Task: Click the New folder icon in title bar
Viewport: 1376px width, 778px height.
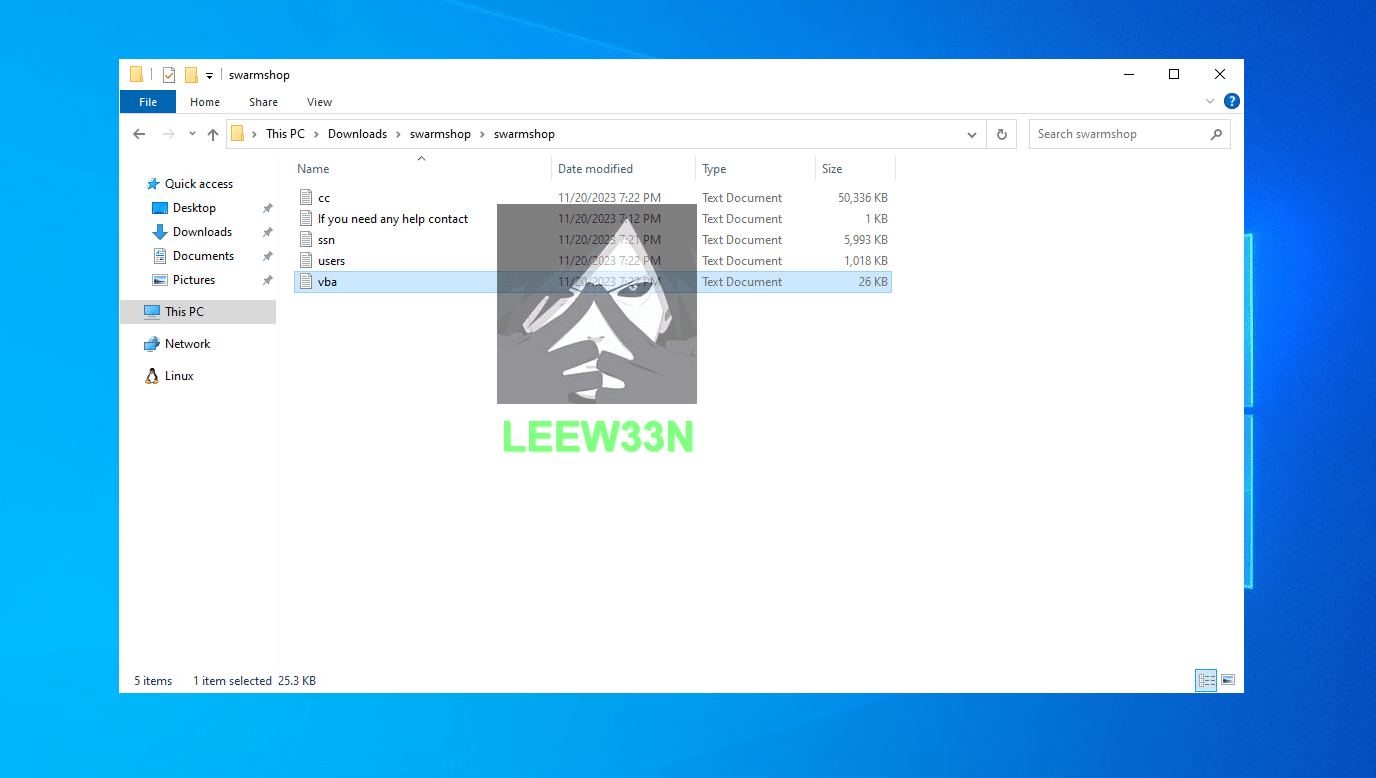Action: tap(191, 75)
